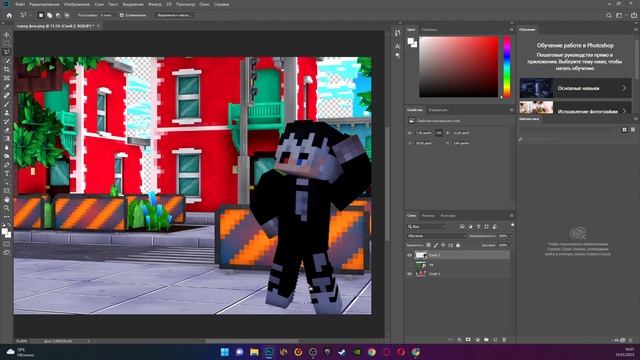This screenshot has height=360, width=640.
Task: Select the Move tool
Action: (x=7, y=35)
